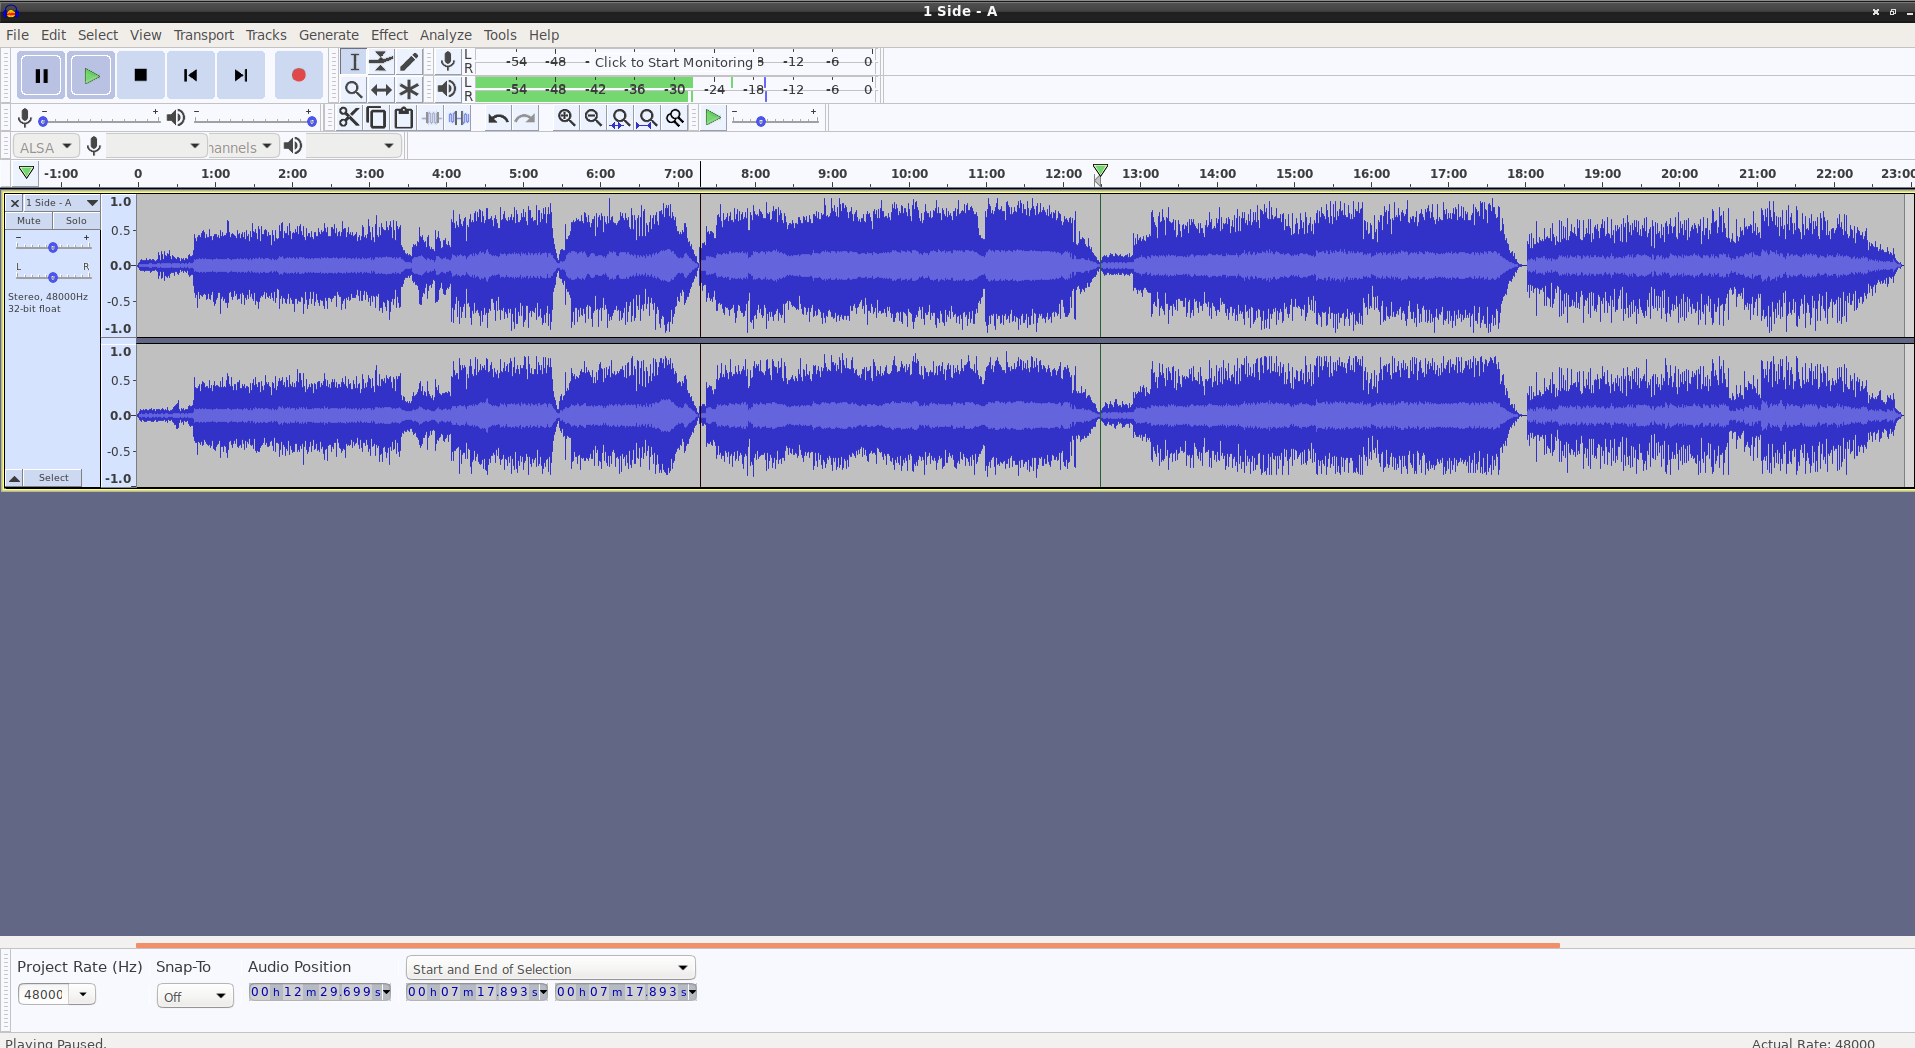Click the track Select button
Viewport: 1915px width, 1048px height.
tap(54, 478)
